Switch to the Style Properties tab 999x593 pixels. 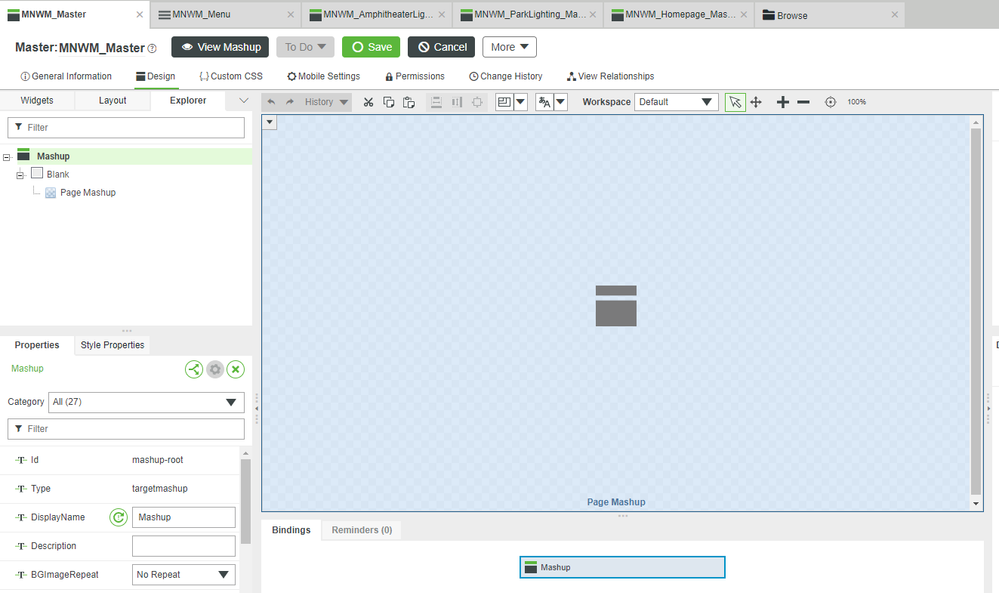click(112, 344)
